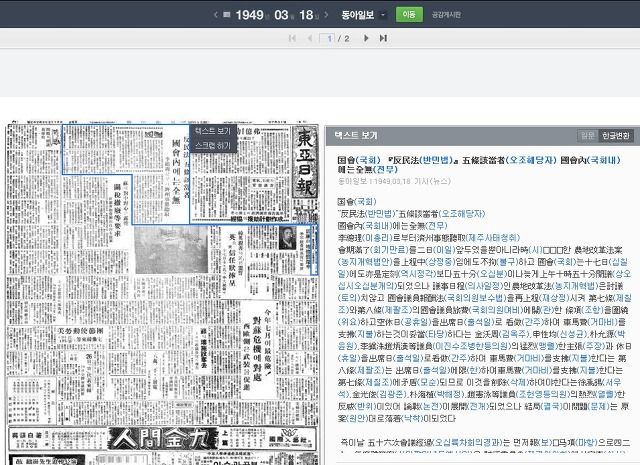Image resolution: width=640 pixels, height=465 pixels.
Task: Click the 對蘇危機에 對處 headline article on newspaper
Action: point(258,349)
